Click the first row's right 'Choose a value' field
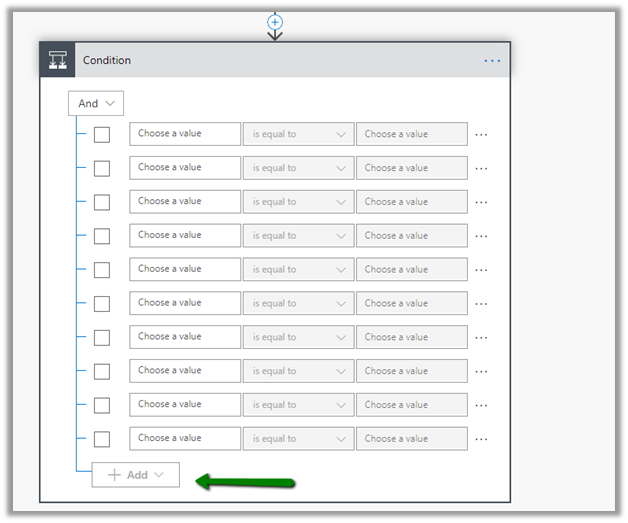This screenshot has width=628, height=523. [x=412, y=134]
